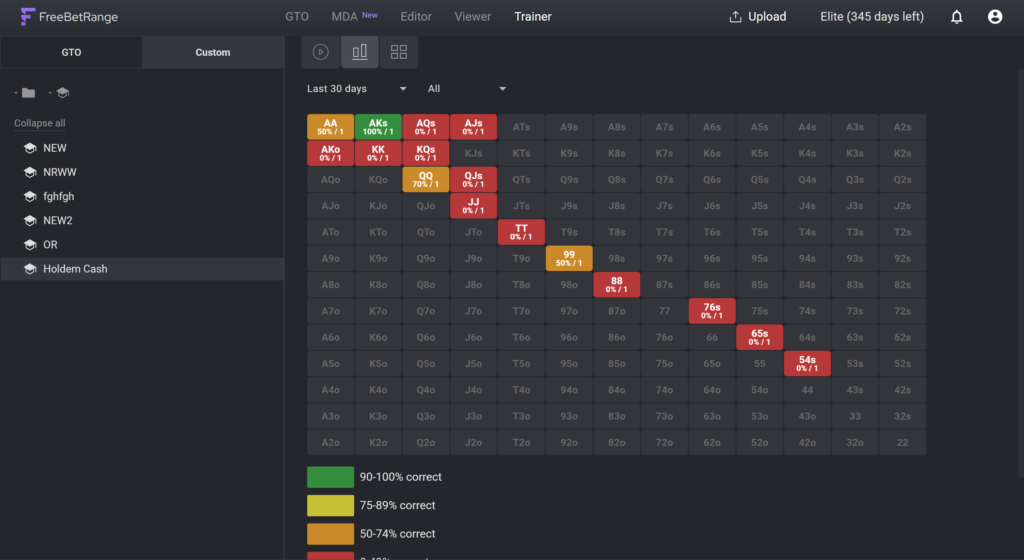The width and height of the screenshot is (1024, 560).
Task: Open the user account profile icon
Action: pyautogui.click(x=995, y=17)
